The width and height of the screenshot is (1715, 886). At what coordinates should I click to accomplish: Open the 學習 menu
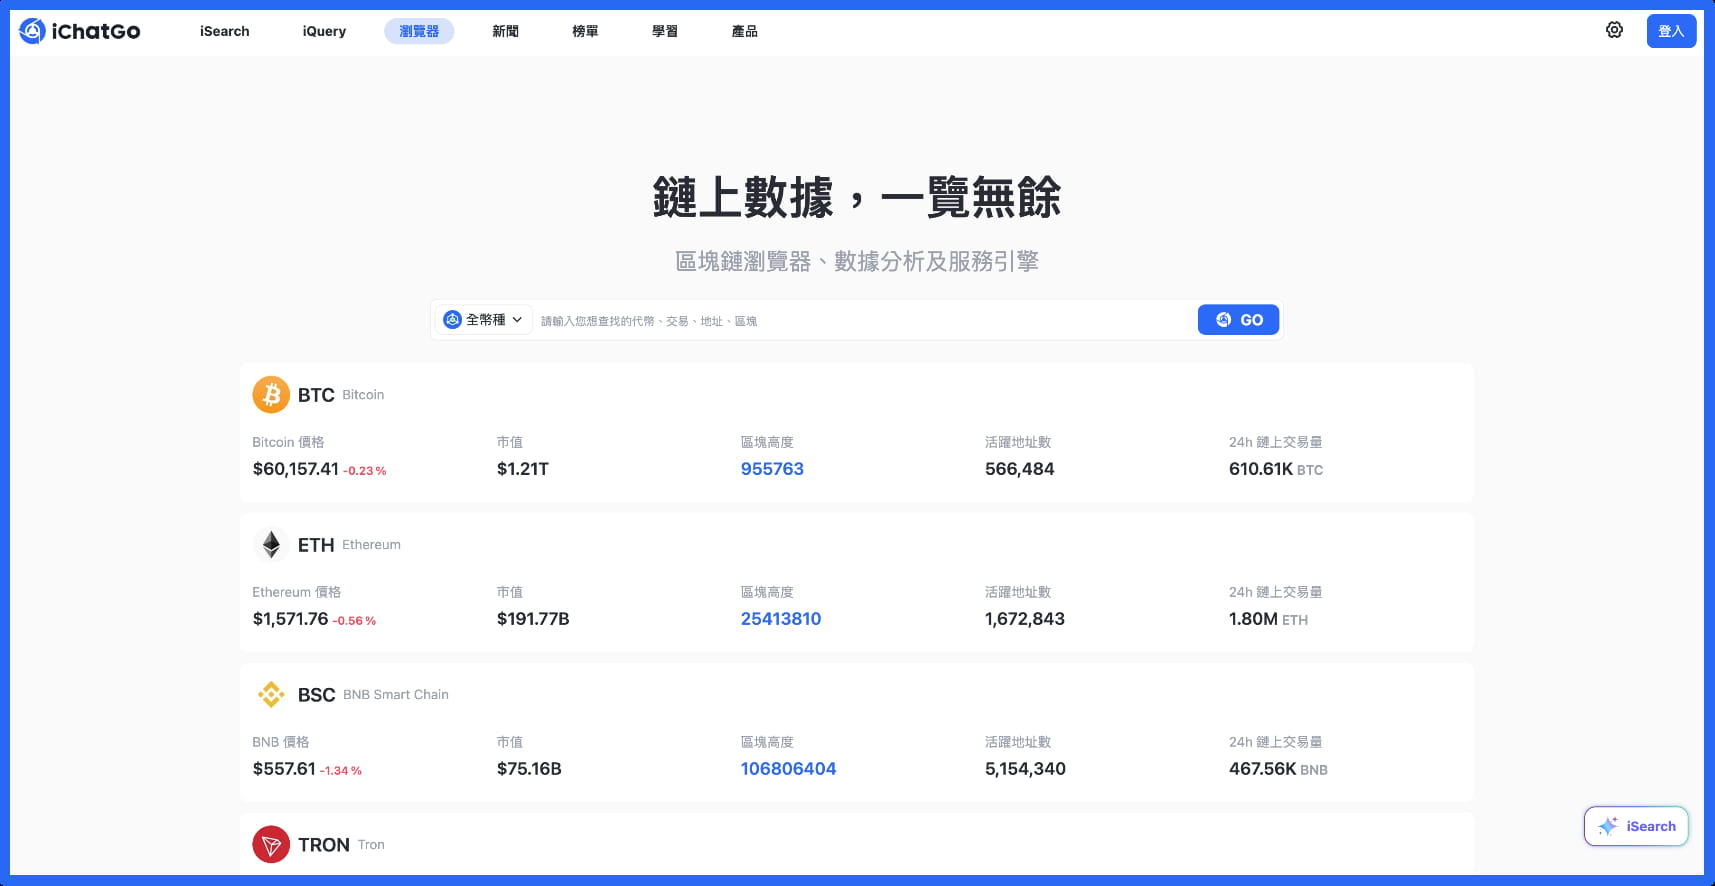(x=665, y=31)
